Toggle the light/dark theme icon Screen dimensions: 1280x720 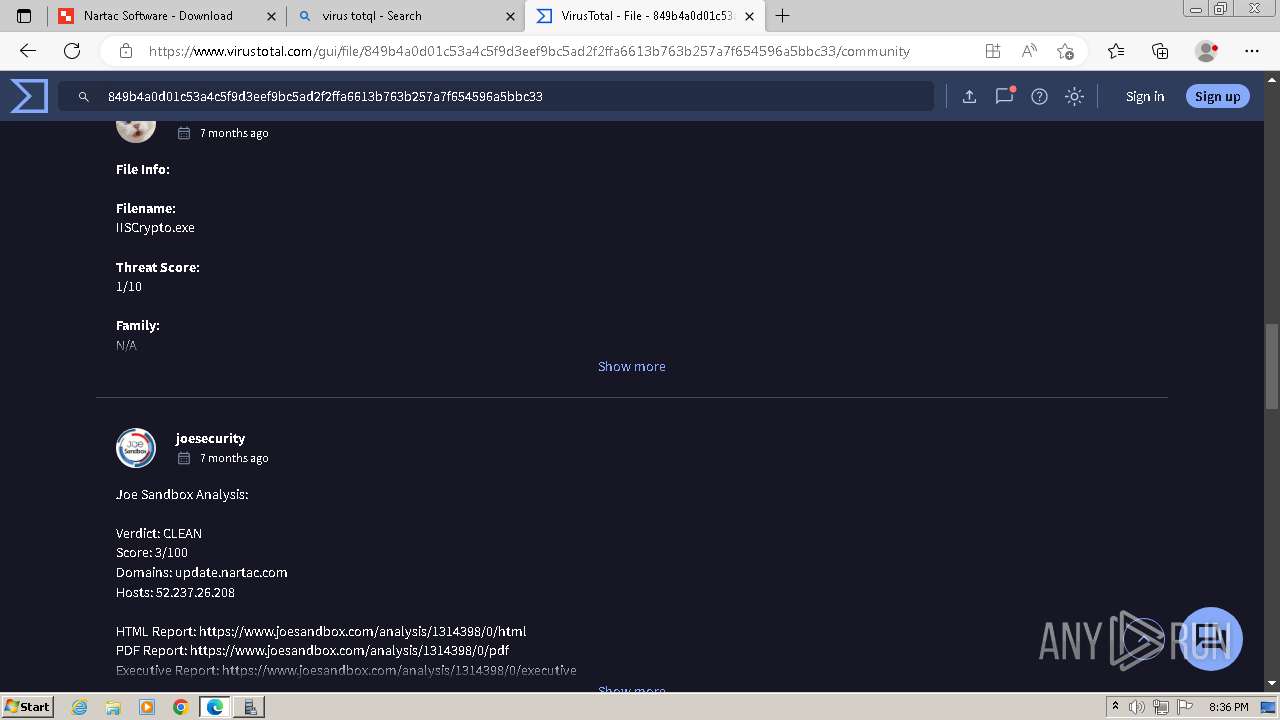pyautogui.click(x=1074, y=96)
